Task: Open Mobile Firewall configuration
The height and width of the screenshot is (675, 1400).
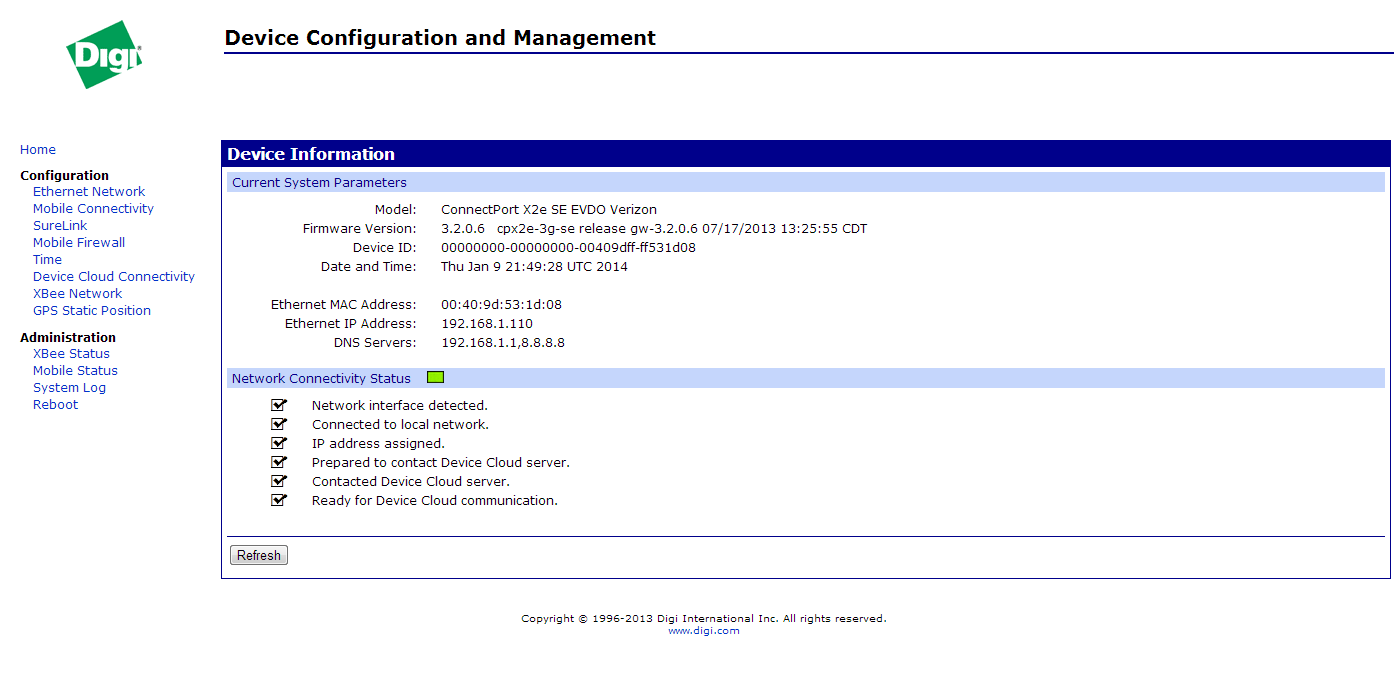Action: [79, 243]
